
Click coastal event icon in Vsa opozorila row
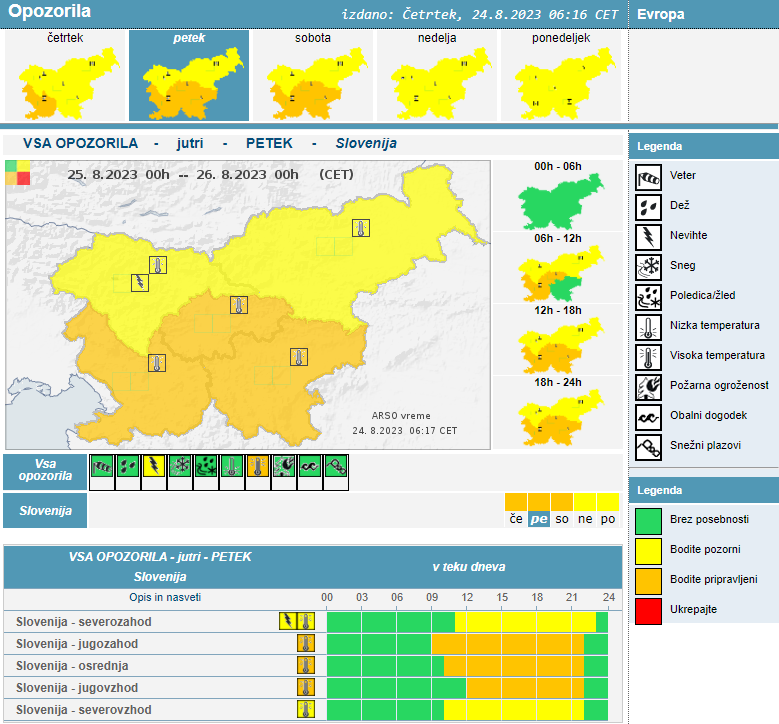(310, 466)
